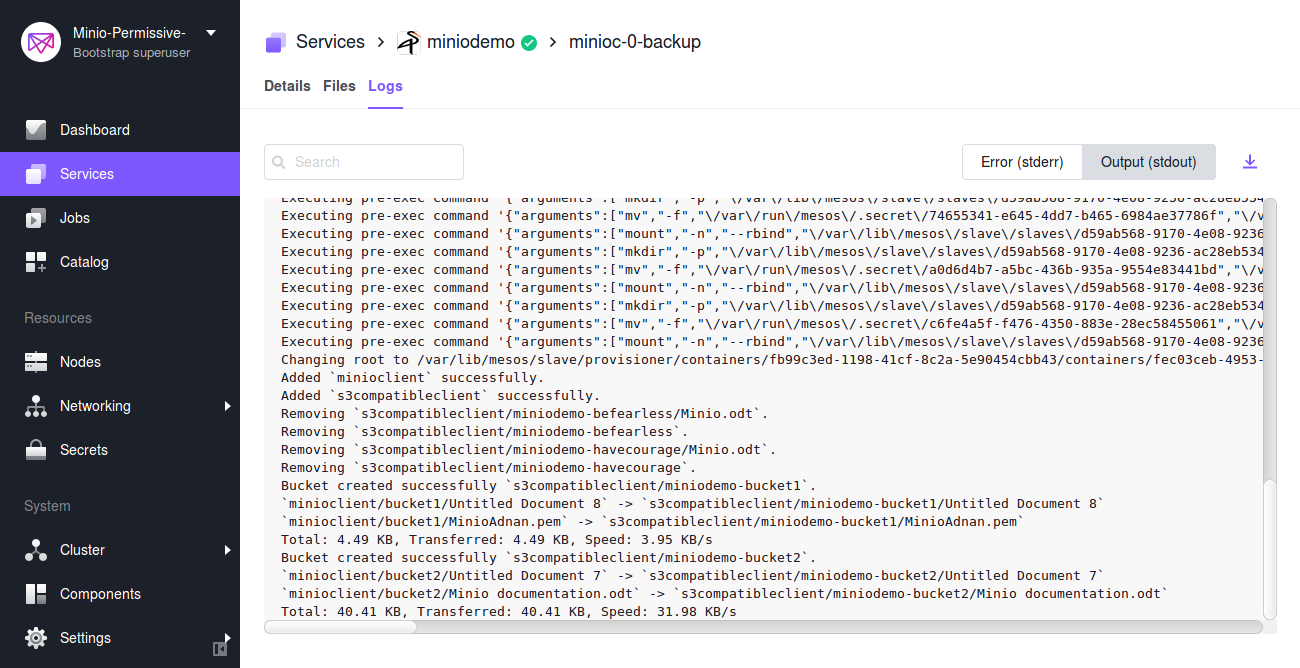Viewport: 1300px width, 668px height.
Task: Show Error (stderr) log
Action: click(x=1022, y=162)
